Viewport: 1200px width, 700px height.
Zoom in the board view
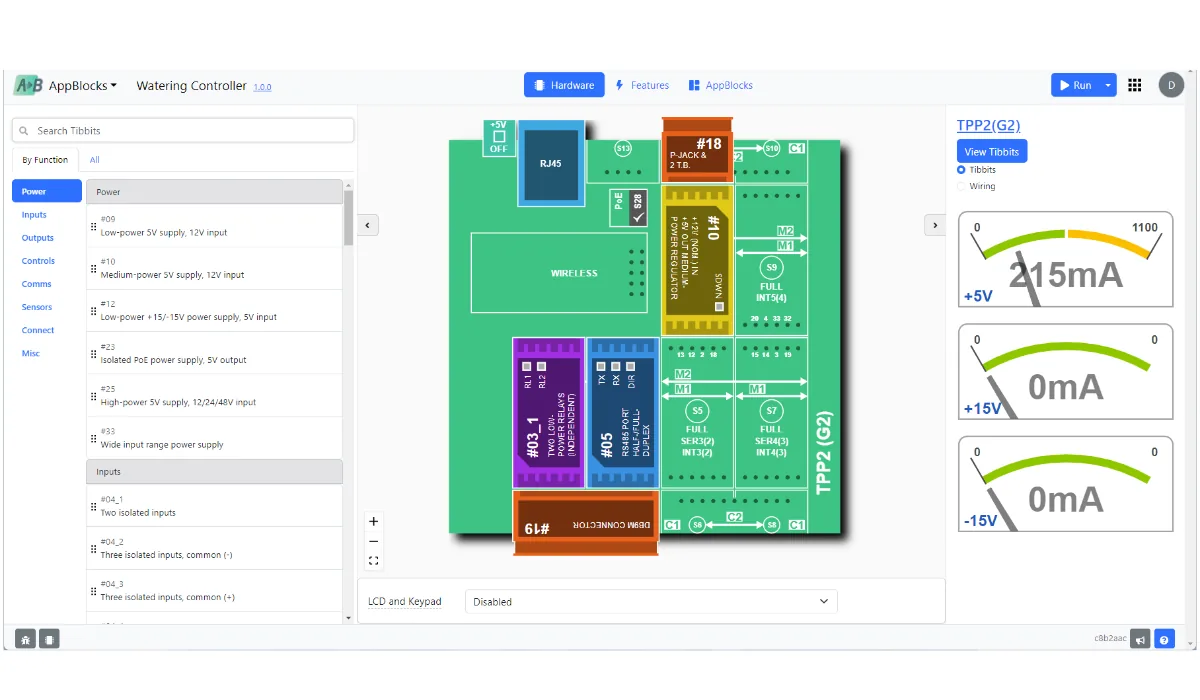(374, 521)
